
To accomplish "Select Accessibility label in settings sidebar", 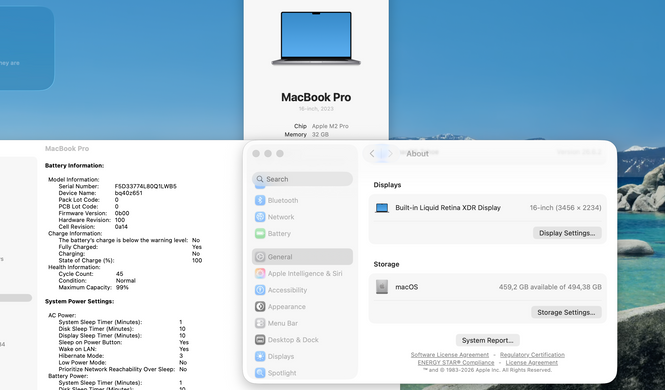I will coord(287,290).
